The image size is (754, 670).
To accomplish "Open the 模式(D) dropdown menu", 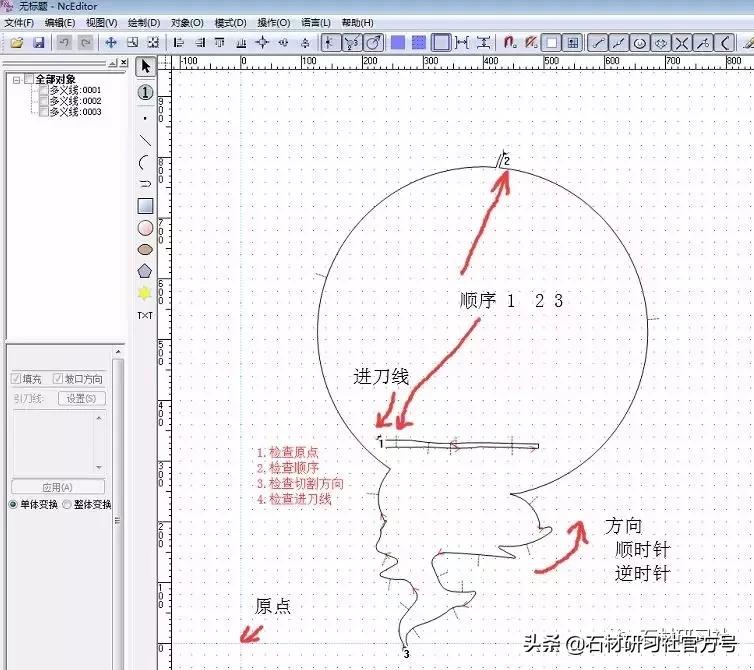I will (230, 22).
